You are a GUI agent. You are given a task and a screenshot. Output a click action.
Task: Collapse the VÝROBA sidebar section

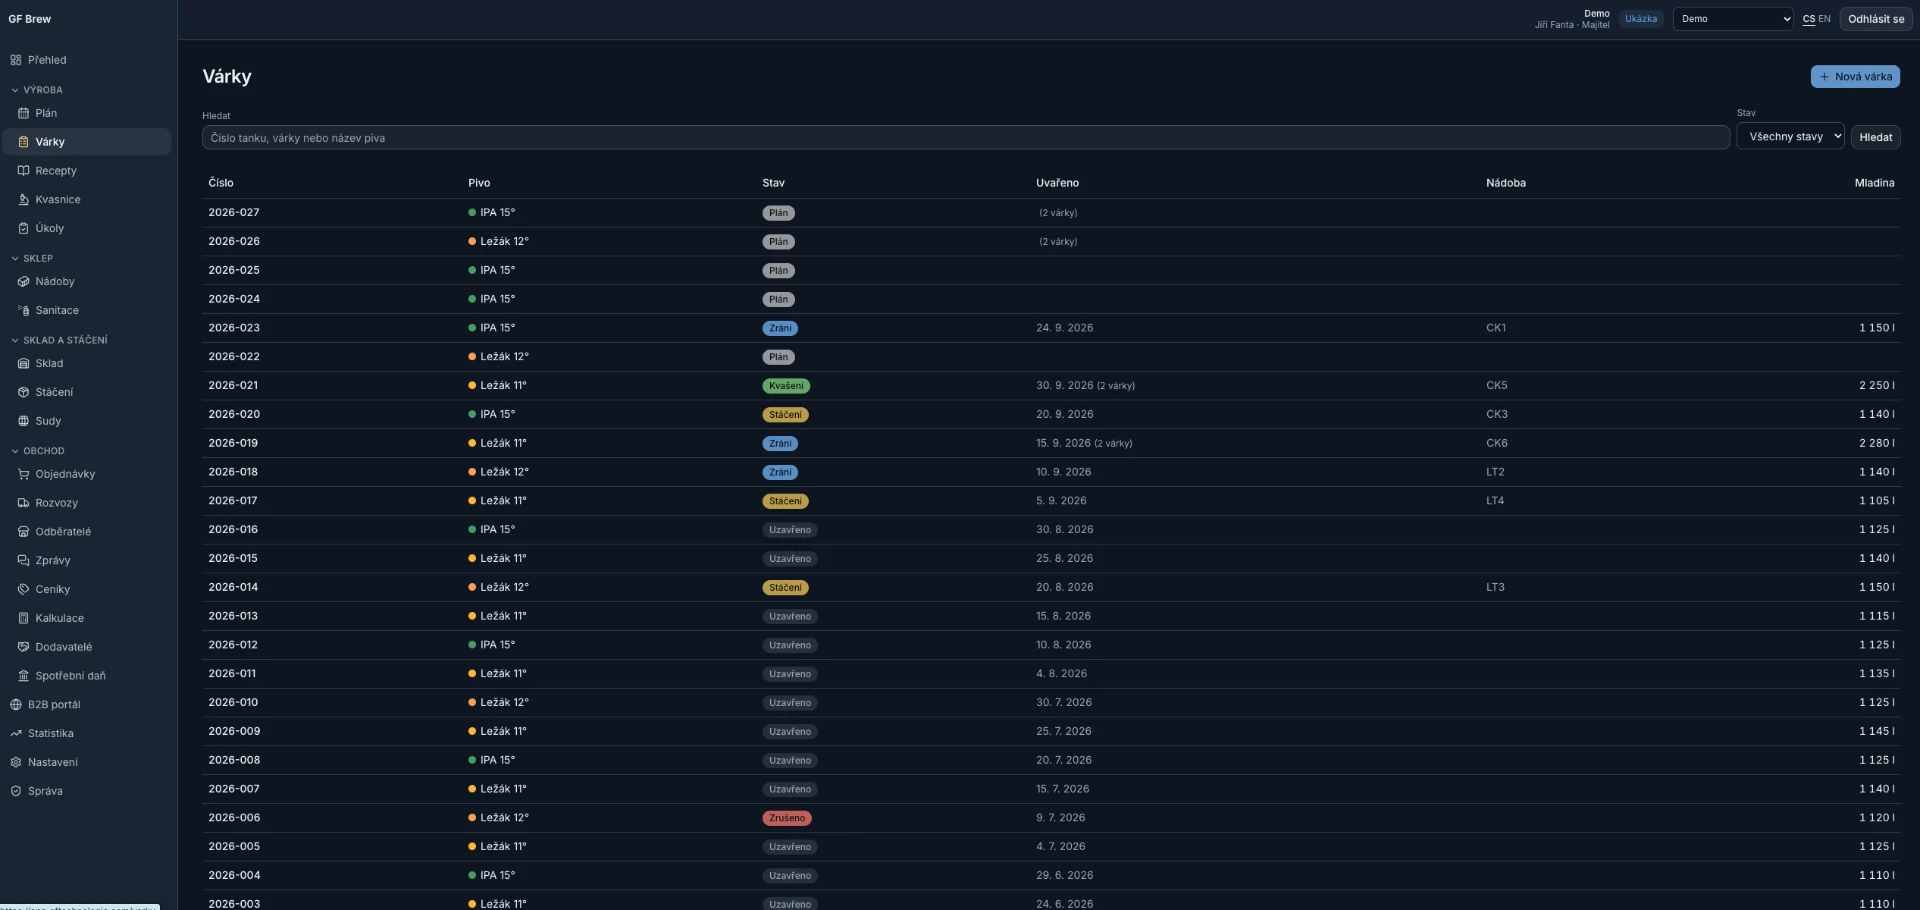[36, 90]
